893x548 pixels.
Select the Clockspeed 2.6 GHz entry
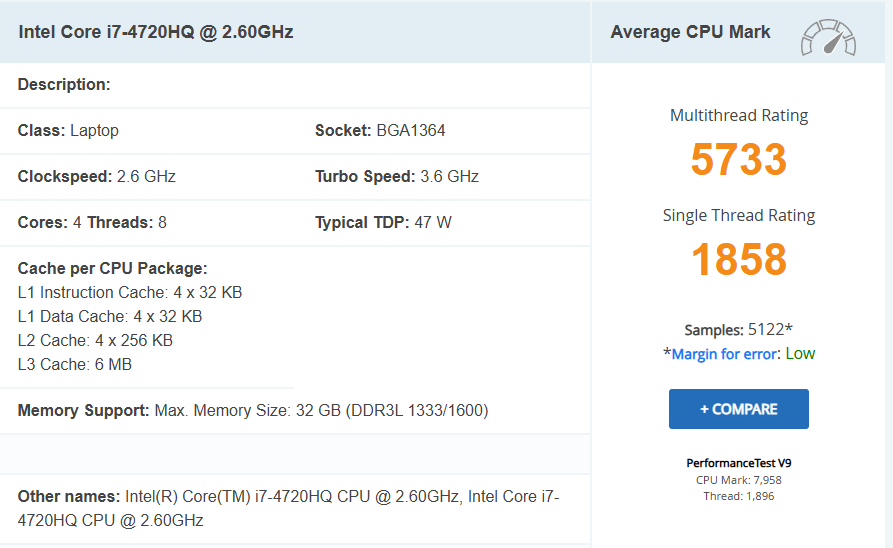pyautogui.click(x=97, y=177)
